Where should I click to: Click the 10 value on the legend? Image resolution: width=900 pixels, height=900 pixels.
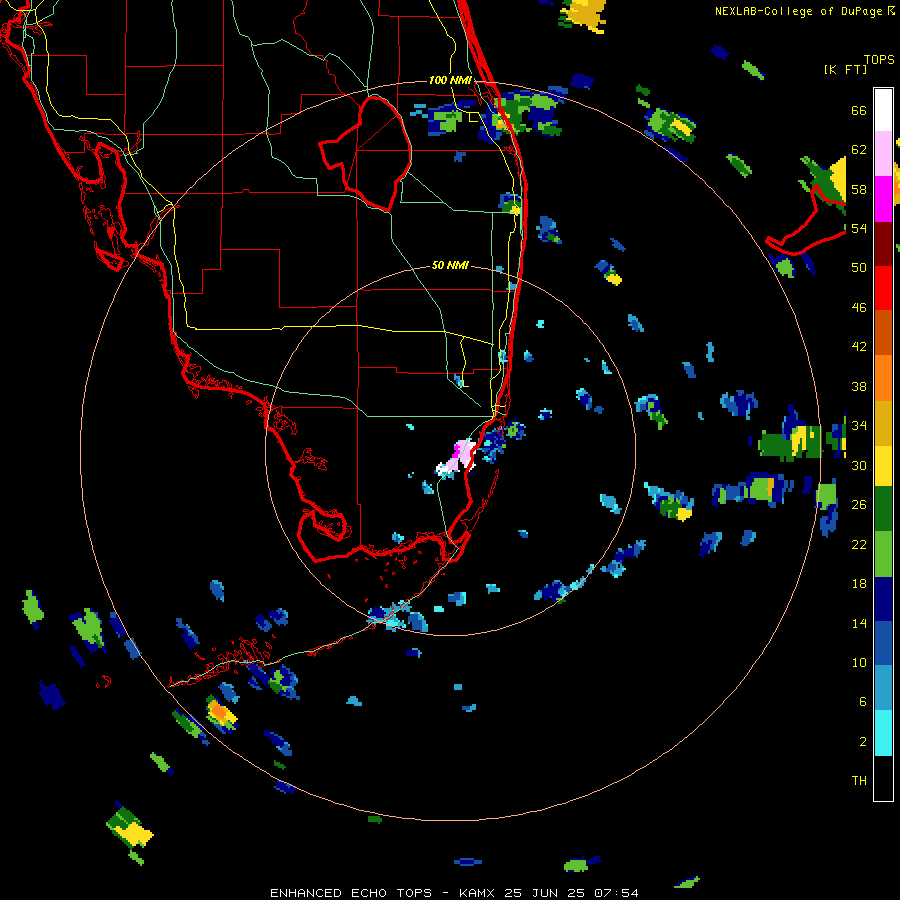859,662
